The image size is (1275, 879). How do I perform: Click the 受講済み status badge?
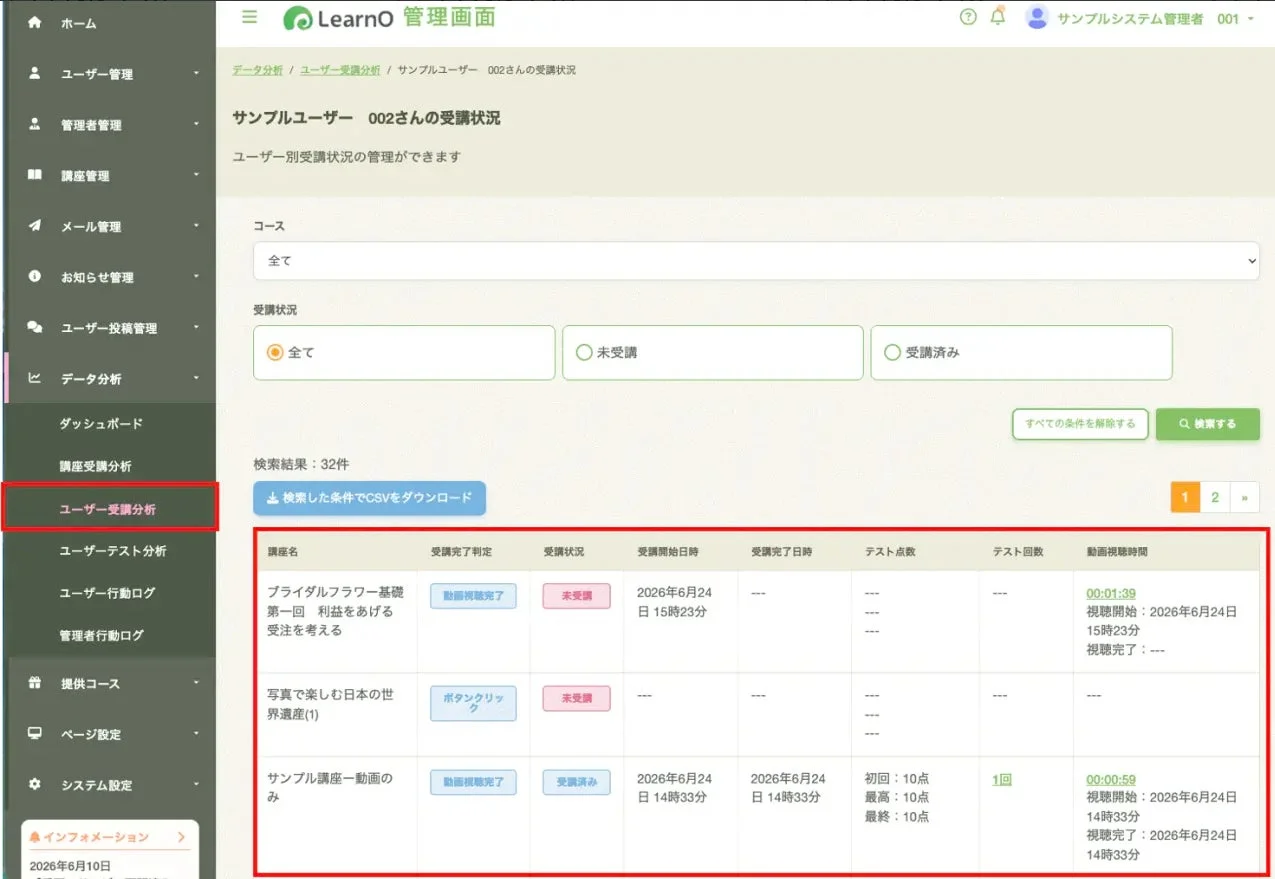pyautogui.click(x=576, y=782)
